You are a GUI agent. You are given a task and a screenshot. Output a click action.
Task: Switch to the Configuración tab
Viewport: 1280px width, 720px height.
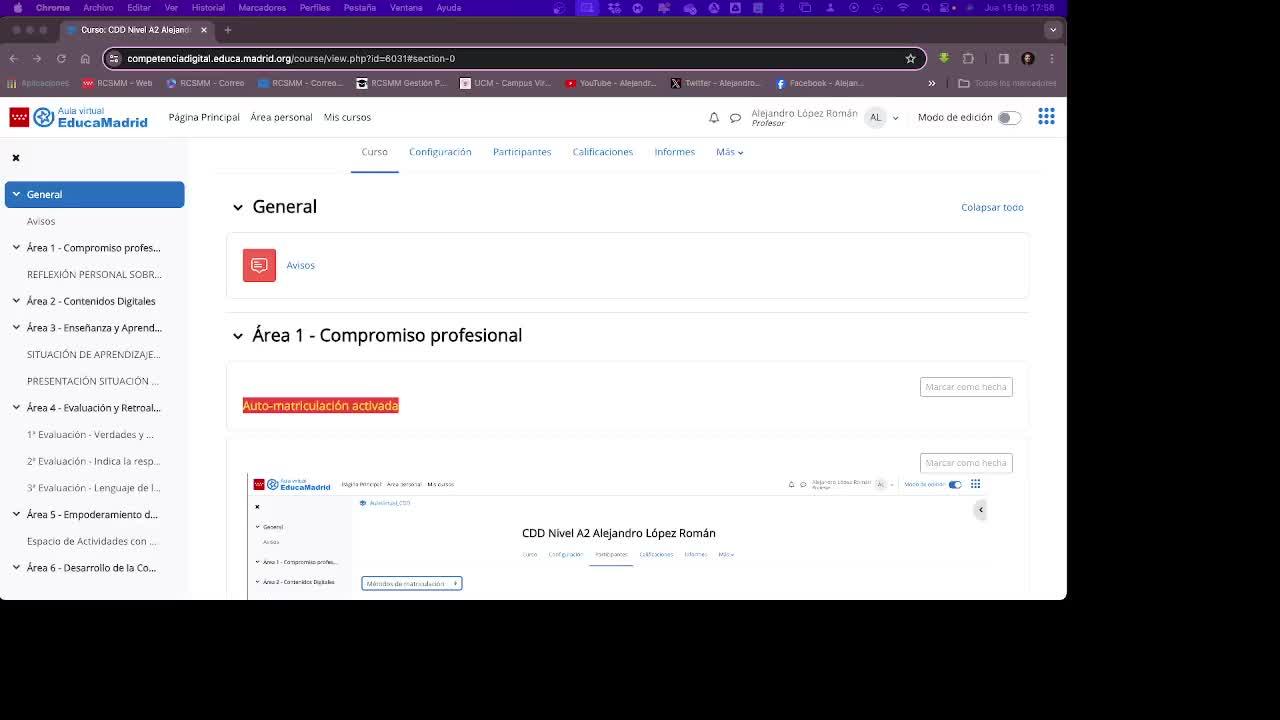pos(440,152)
